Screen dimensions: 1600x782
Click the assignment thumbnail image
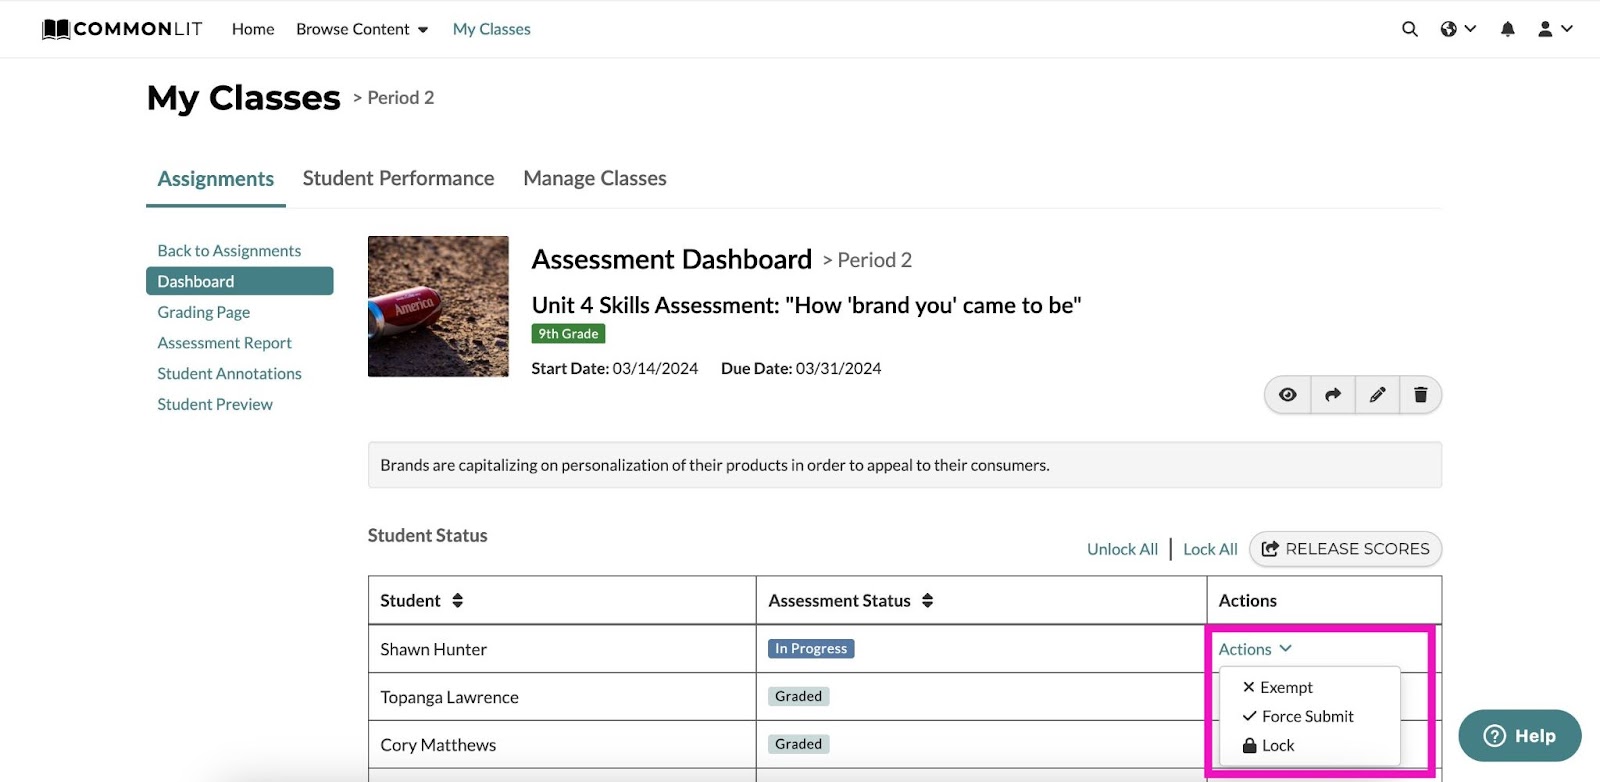point(438,306)
